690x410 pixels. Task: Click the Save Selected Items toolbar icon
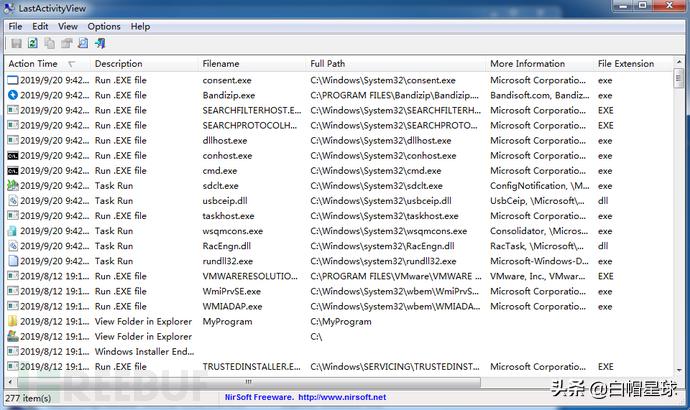coord(17,43)
